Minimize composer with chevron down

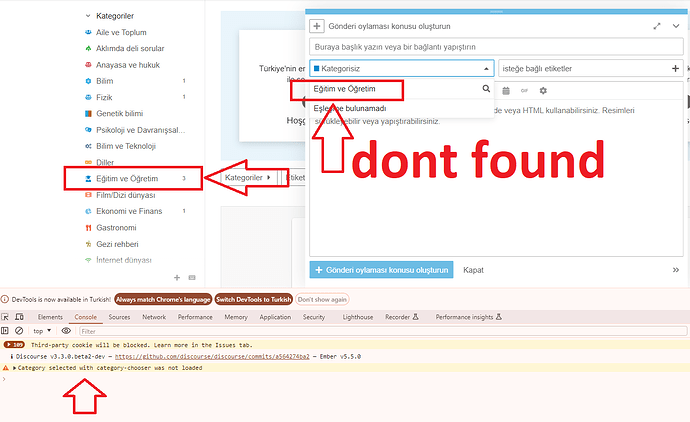pyautogui.click(x=676, y=26)
